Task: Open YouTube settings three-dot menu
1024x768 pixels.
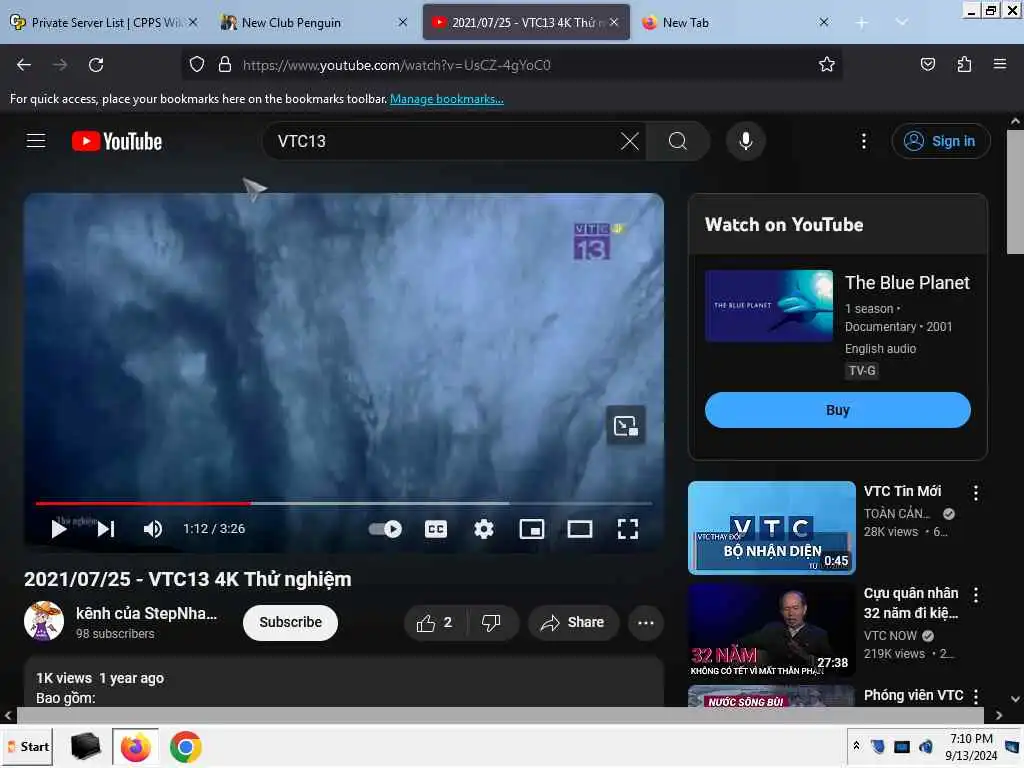Action: click(863, 141)
